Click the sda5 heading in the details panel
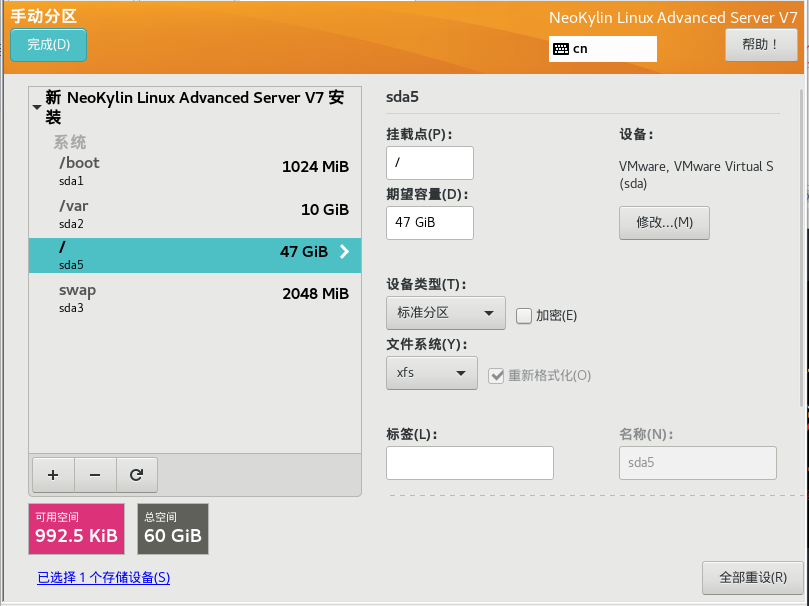 [402, 97]
